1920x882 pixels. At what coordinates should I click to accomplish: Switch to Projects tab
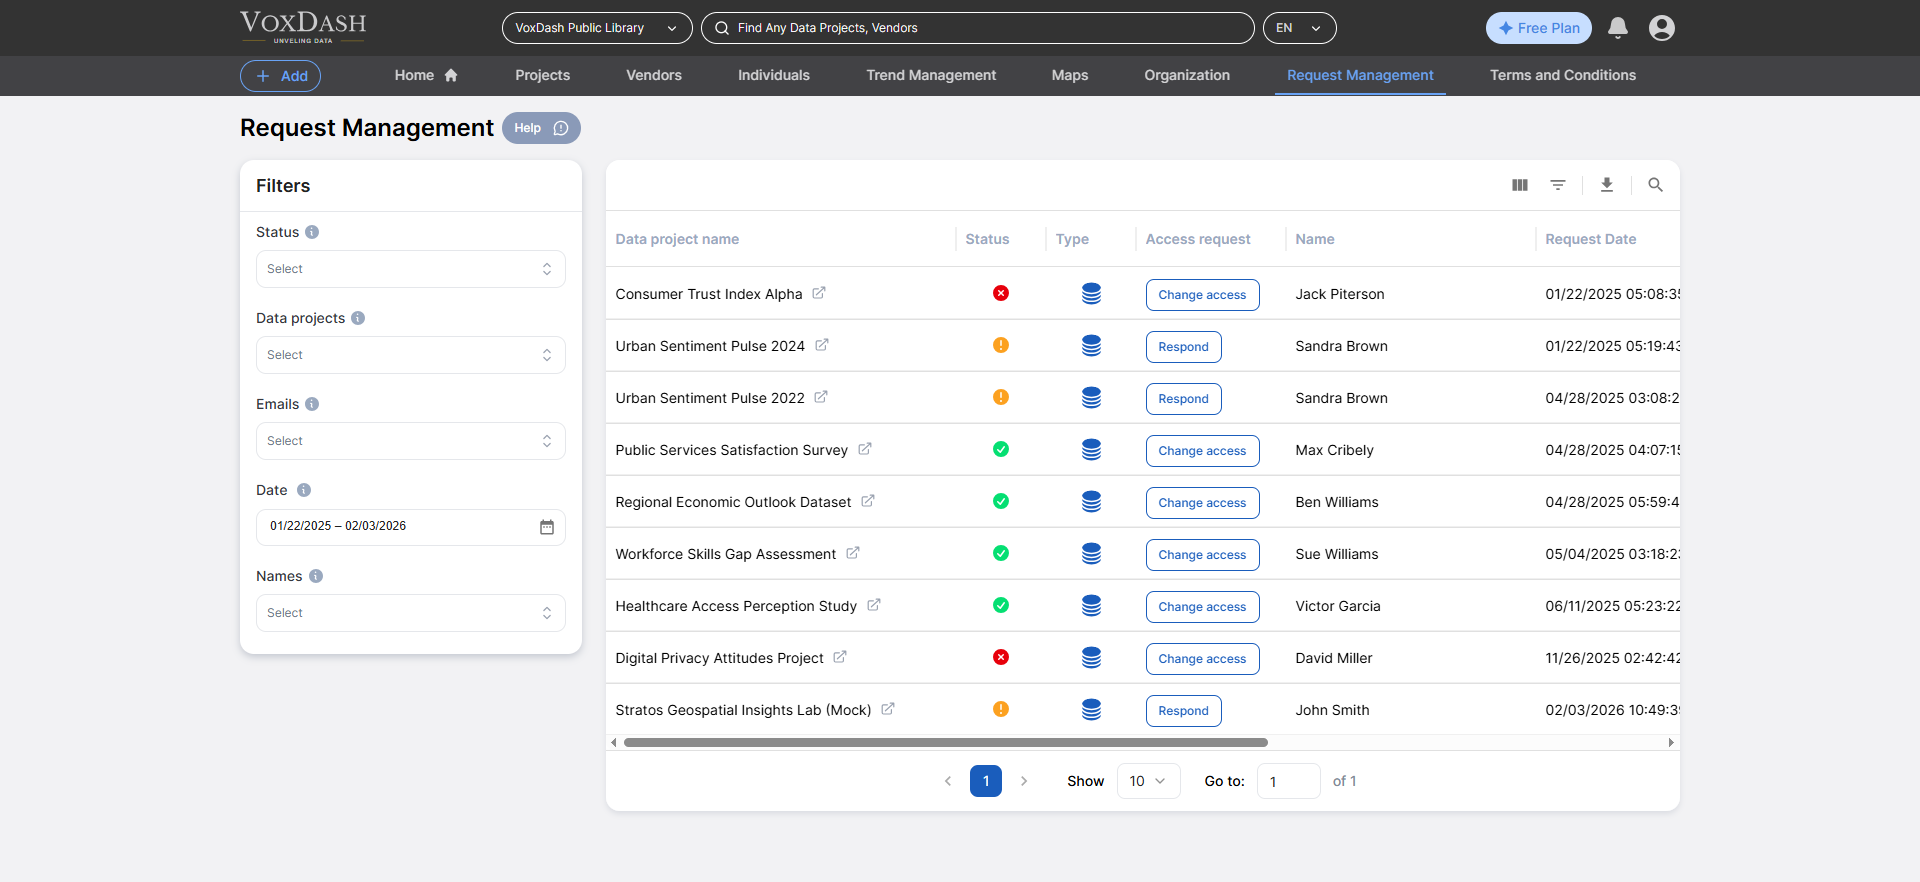pos(542,75)
